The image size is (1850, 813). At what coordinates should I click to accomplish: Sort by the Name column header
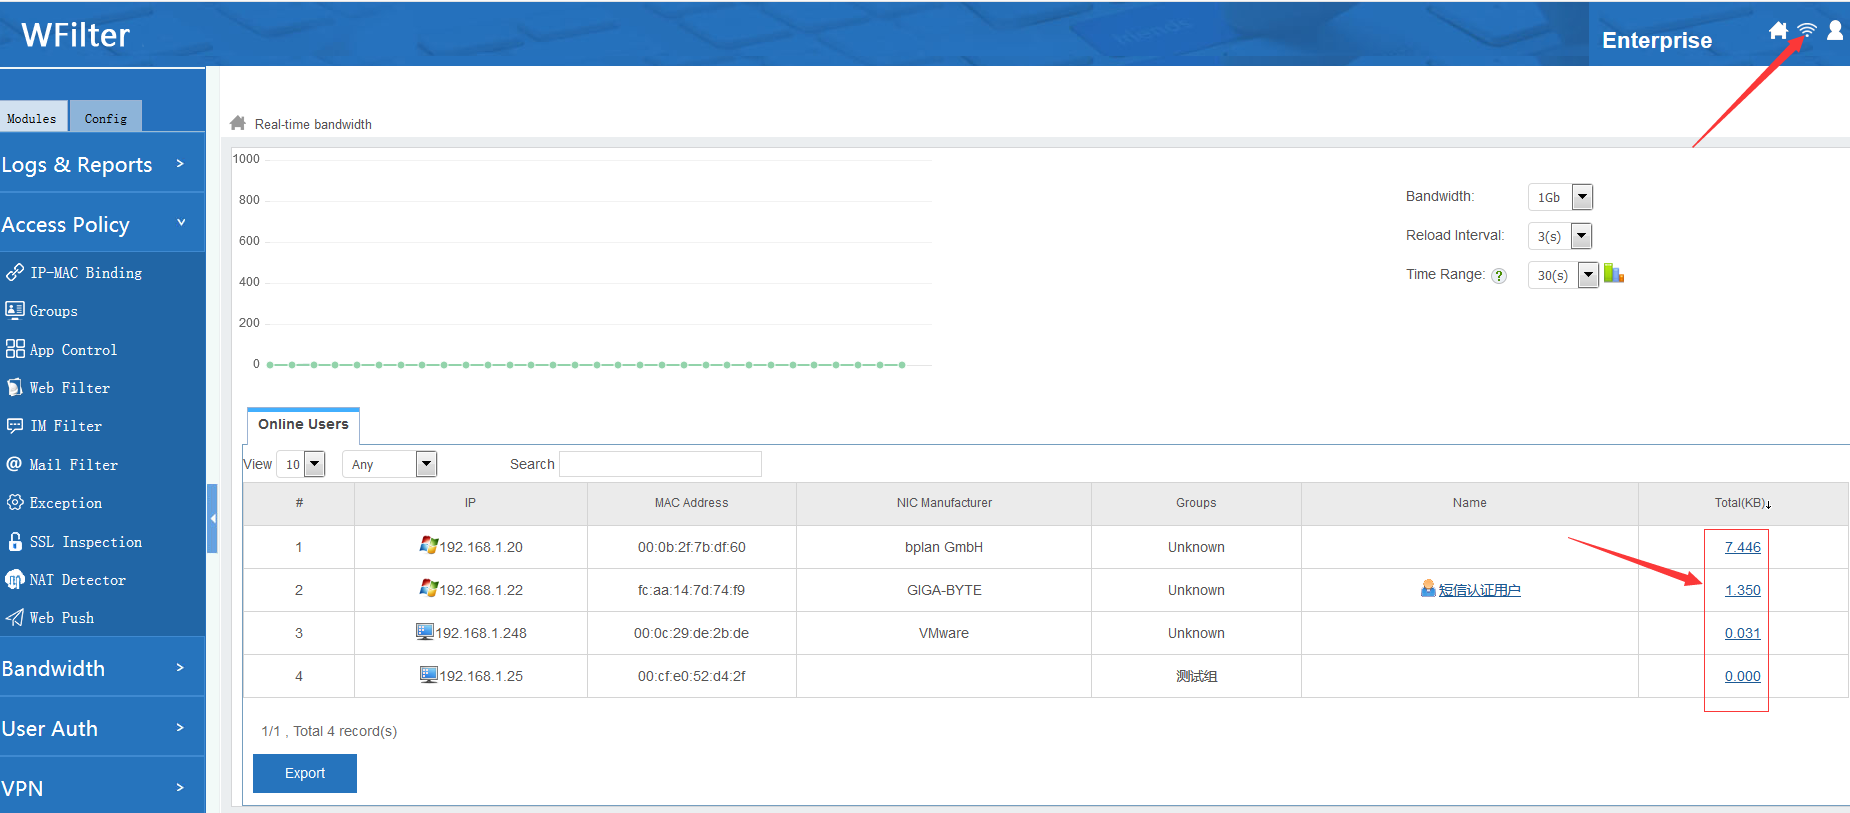click(1469, 503)
